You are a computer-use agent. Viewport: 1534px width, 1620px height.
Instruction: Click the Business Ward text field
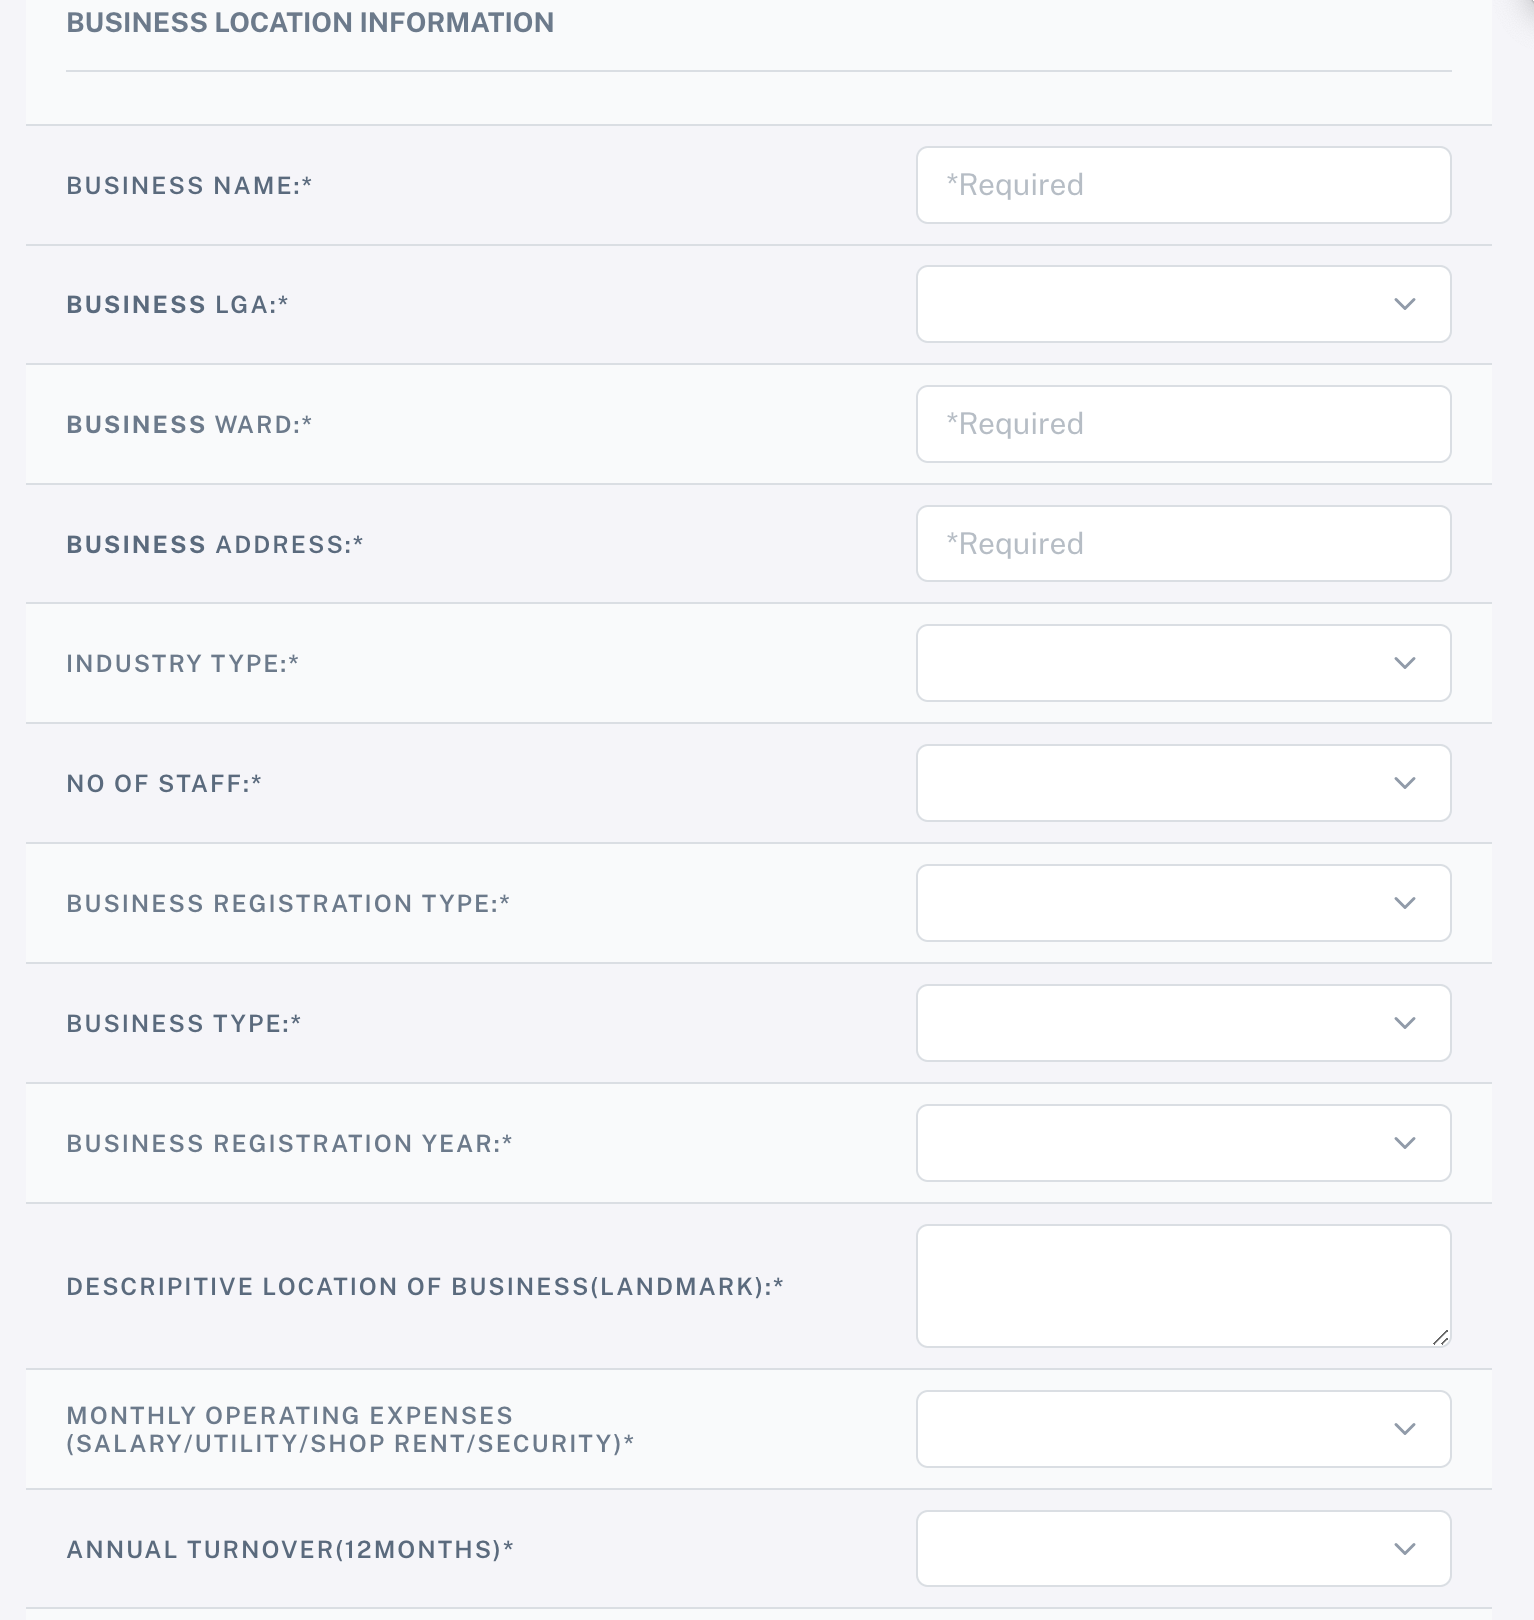(x=1183, y=424)
